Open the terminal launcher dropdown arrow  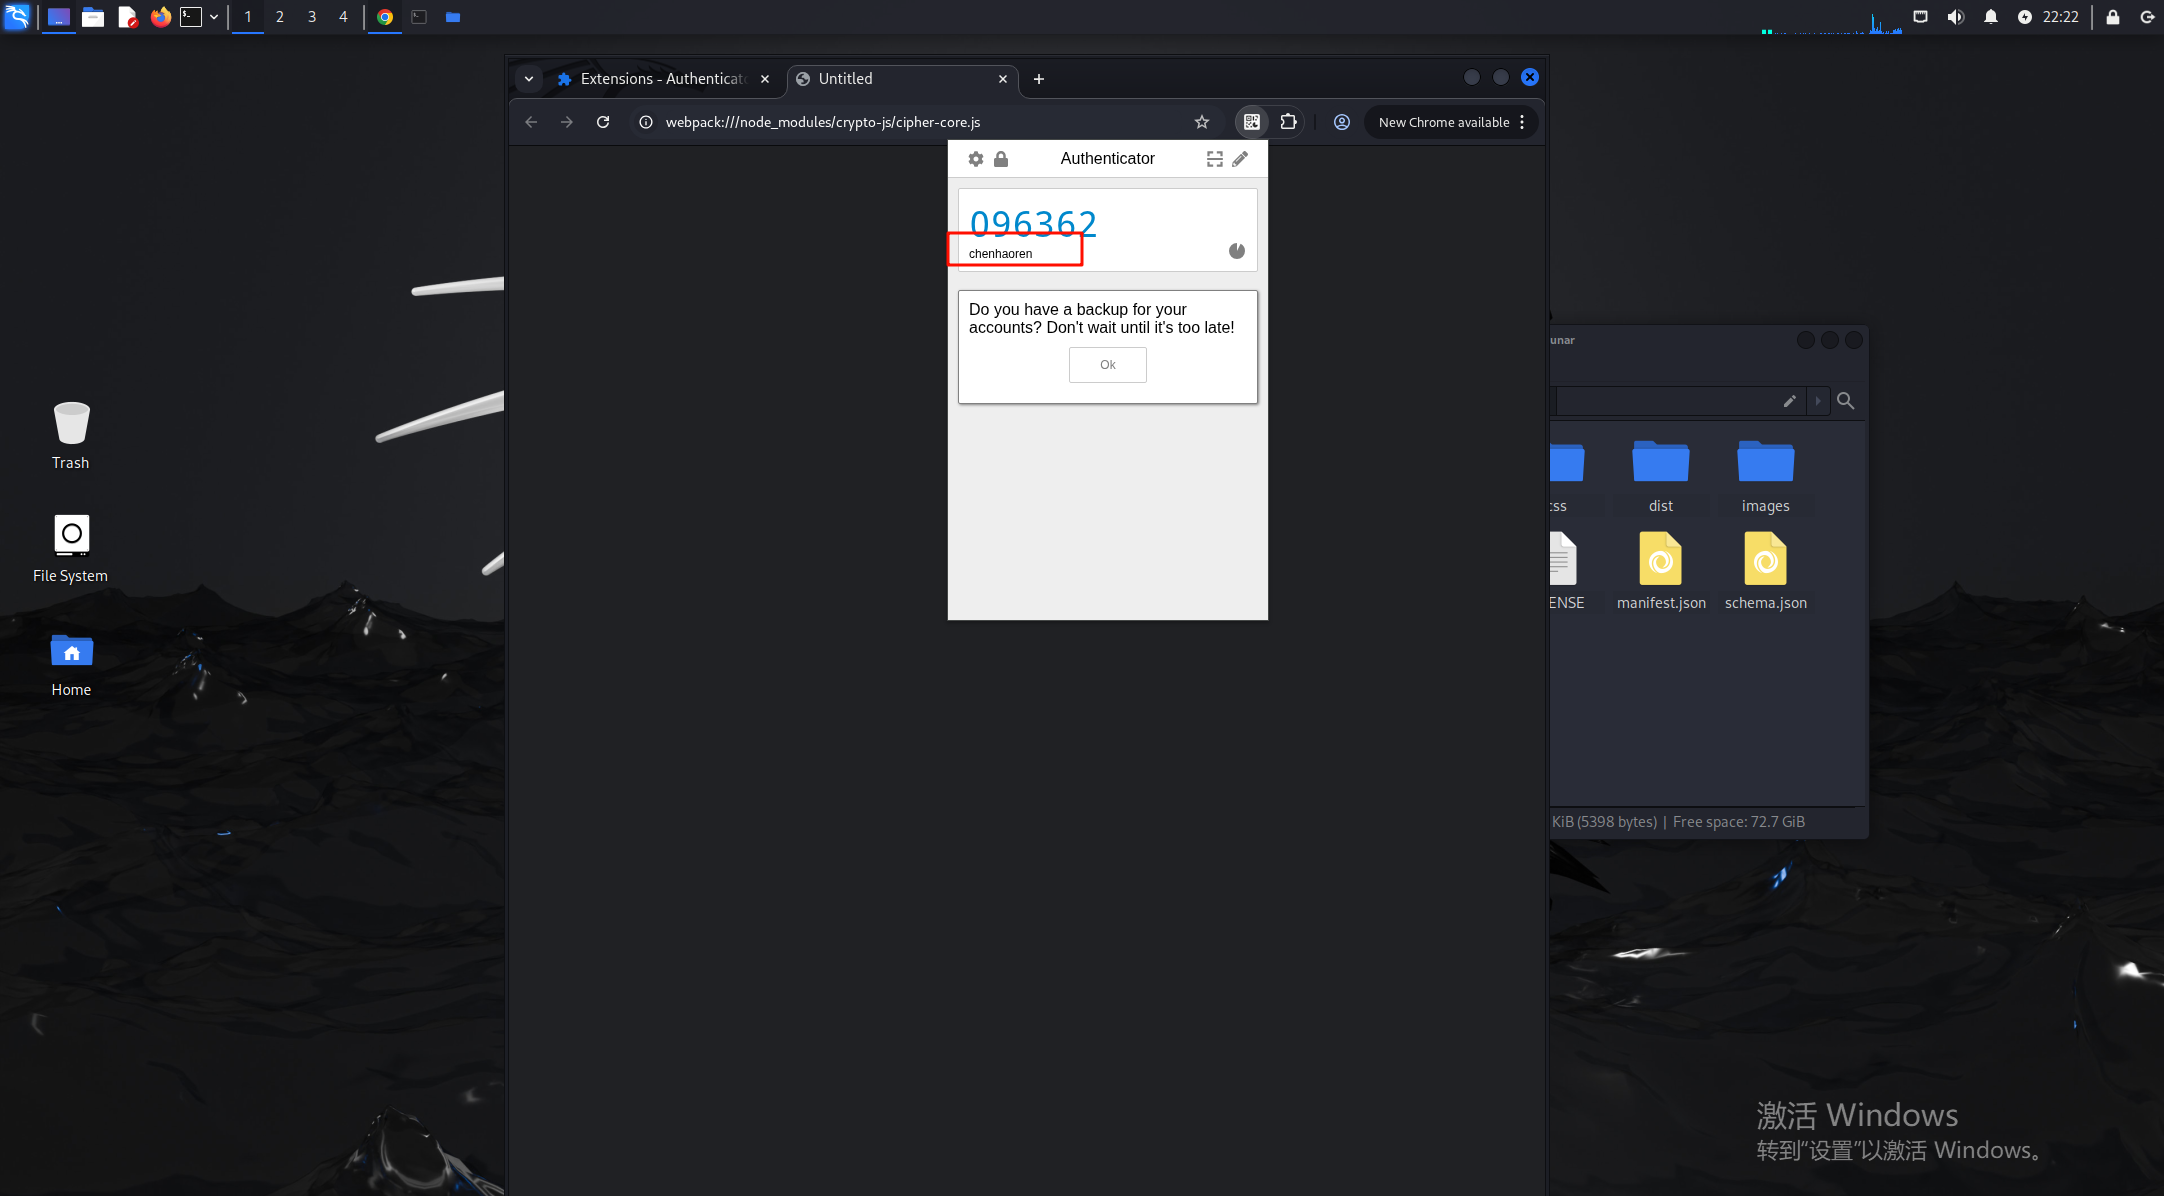[214, 17]
